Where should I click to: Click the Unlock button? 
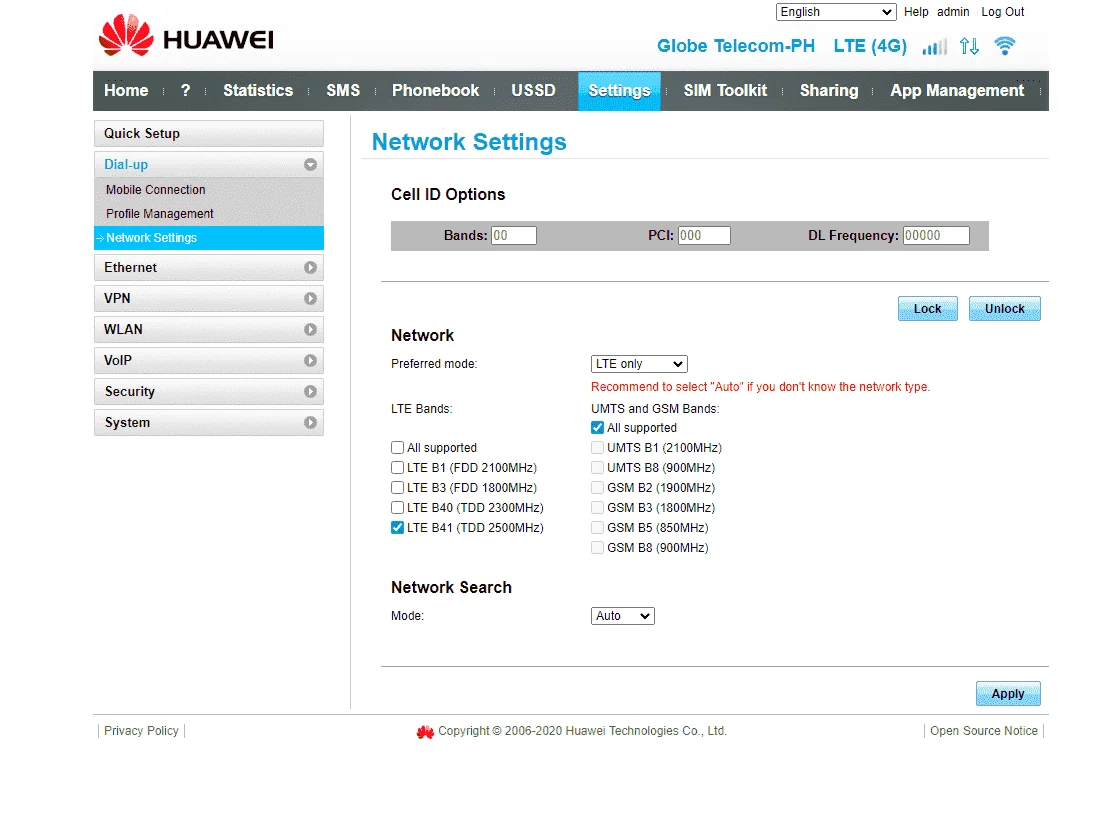point(1005,309)
